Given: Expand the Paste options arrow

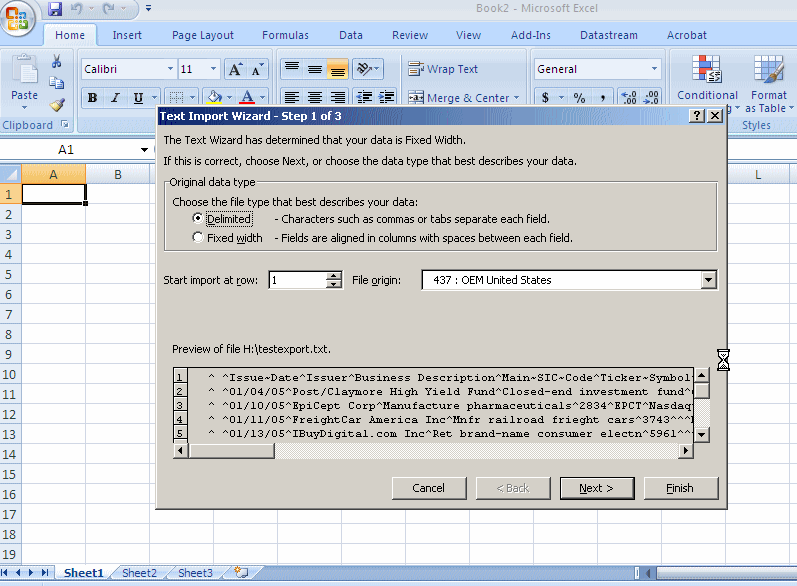Looking at the screenshot, I should pyautogui.click(x=24, y=108).
